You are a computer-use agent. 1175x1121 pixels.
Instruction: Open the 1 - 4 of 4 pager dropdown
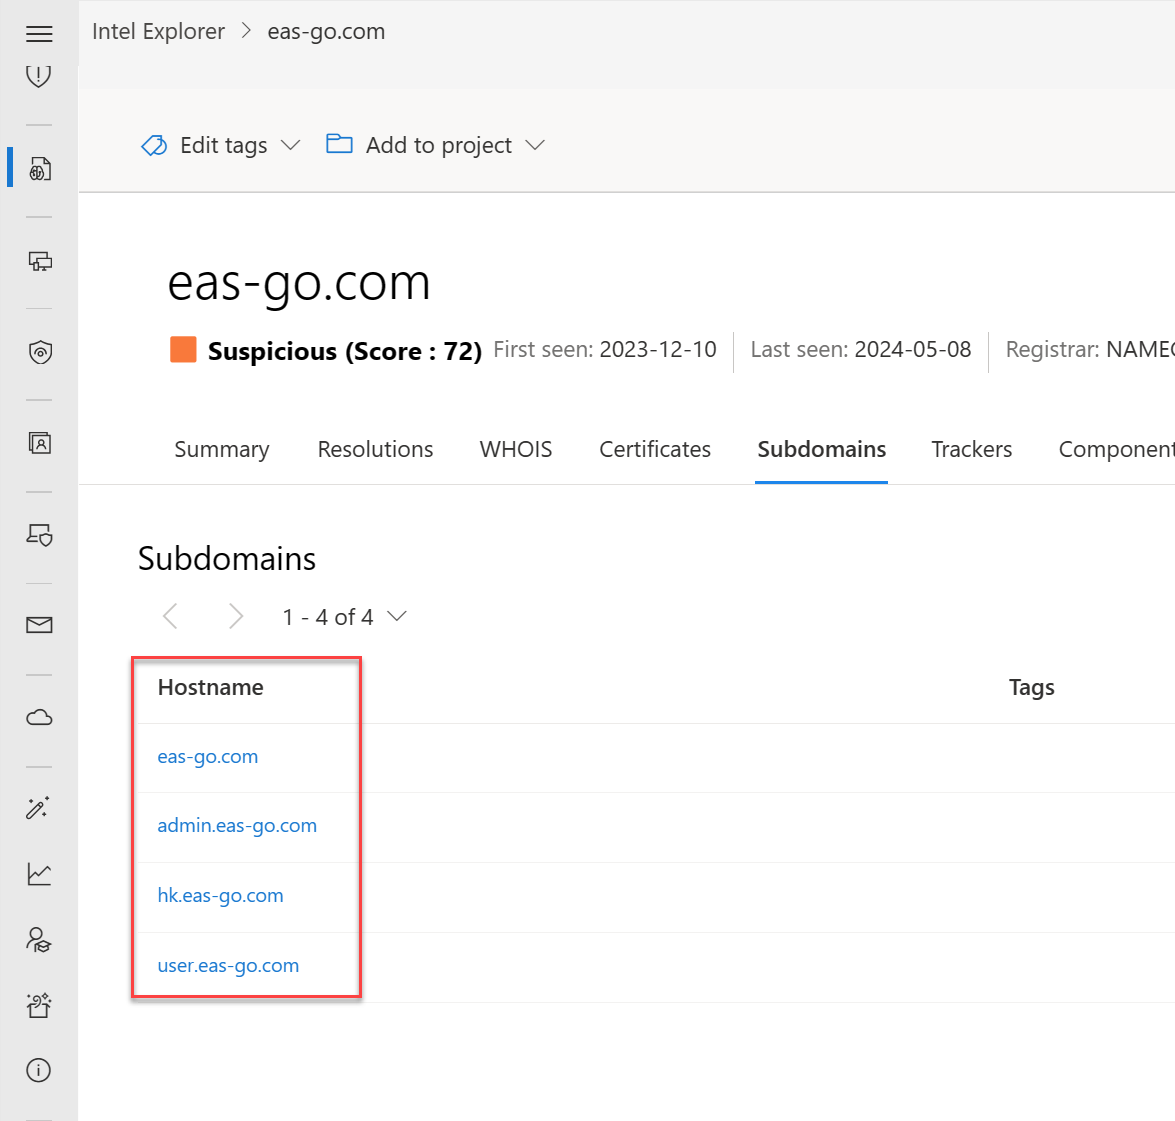click(x=345, y=617)
